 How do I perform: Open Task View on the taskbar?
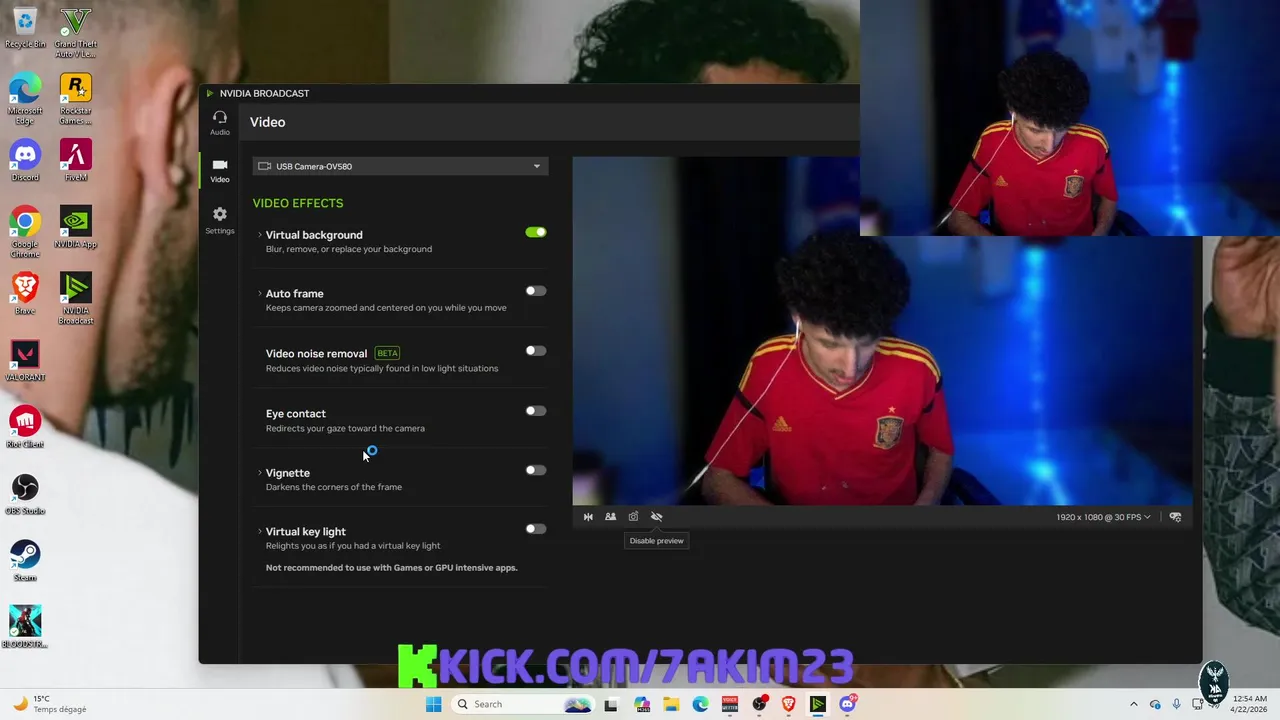(611, 704)
